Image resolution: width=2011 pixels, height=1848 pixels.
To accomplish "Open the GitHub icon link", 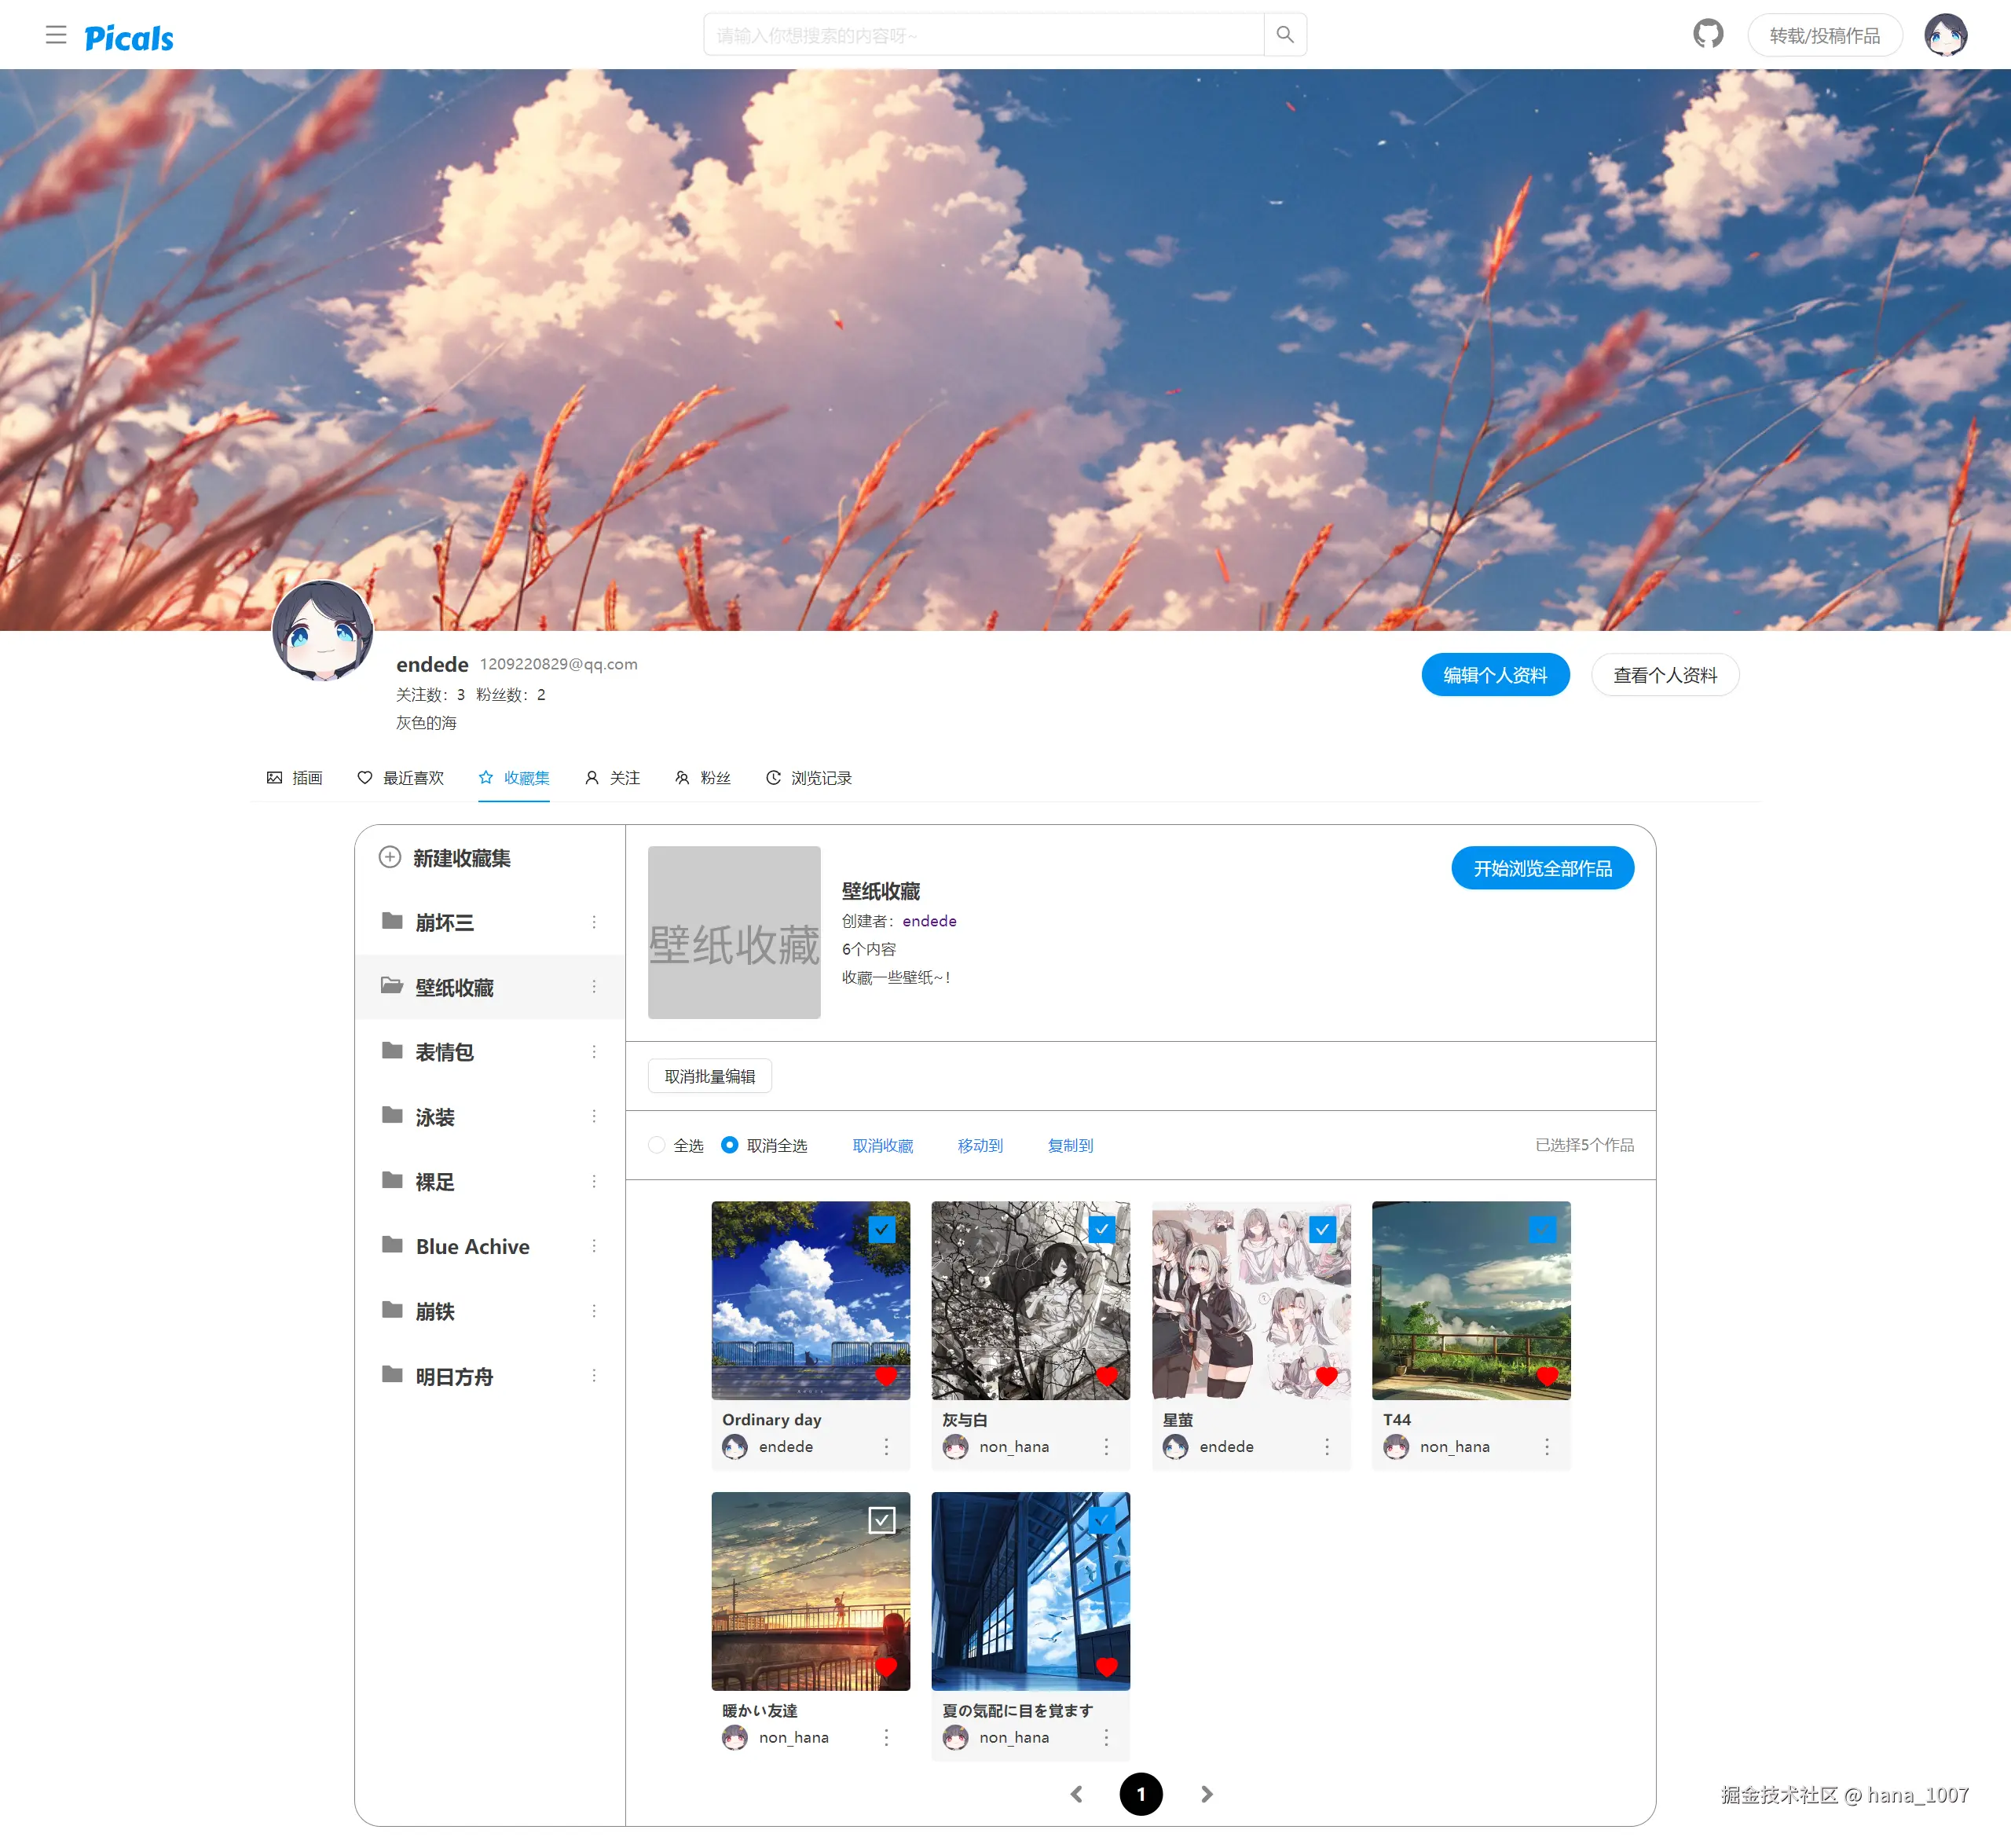I will (1708, 35).
